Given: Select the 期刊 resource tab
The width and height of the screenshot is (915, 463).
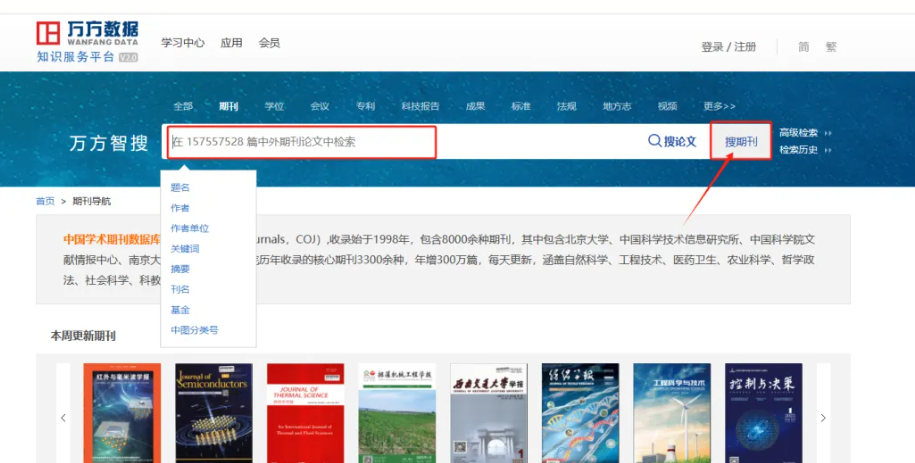Looking at the screenshot, I should click(x=228, y=106).
